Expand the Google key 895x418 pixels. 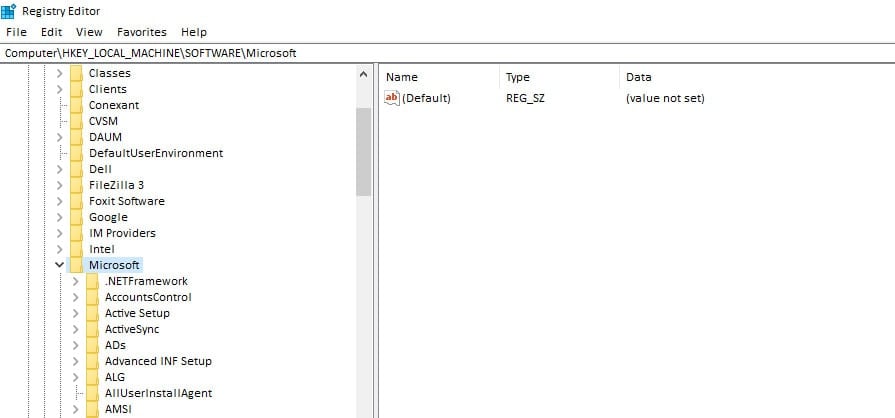click(x=59, y=217)
